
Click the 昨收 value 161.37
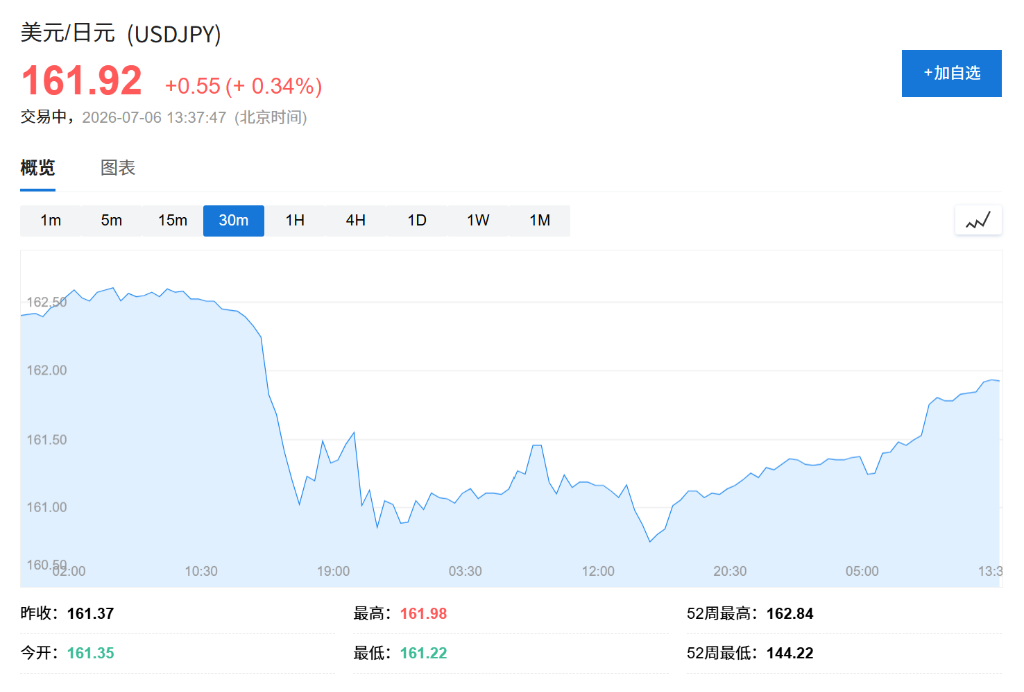(x=91, y=614)
